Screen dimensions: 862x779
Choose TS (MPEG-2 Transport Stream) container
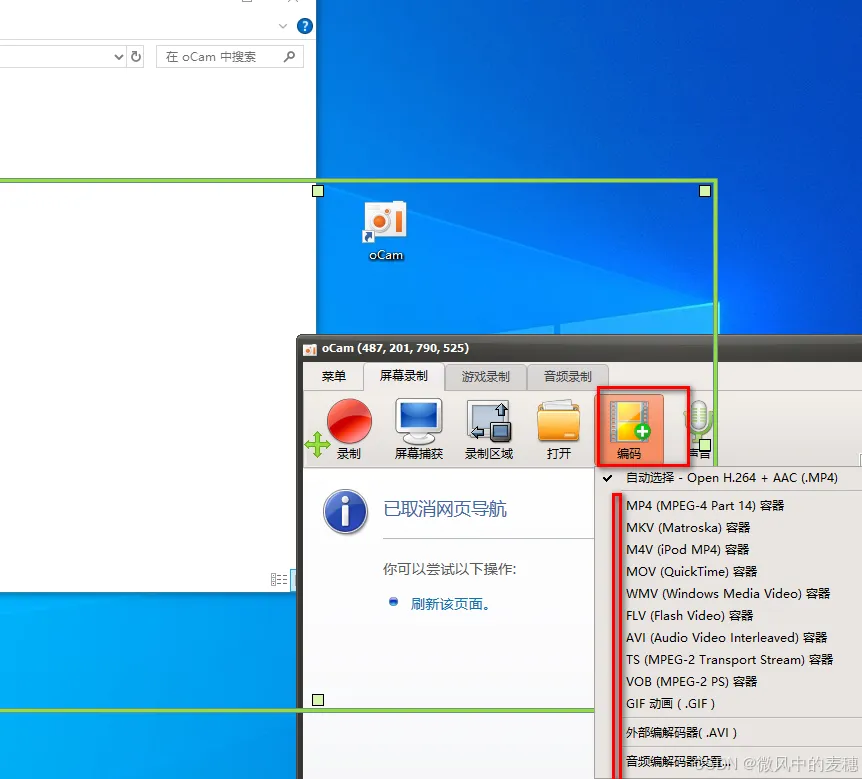(x=729, y=659)
